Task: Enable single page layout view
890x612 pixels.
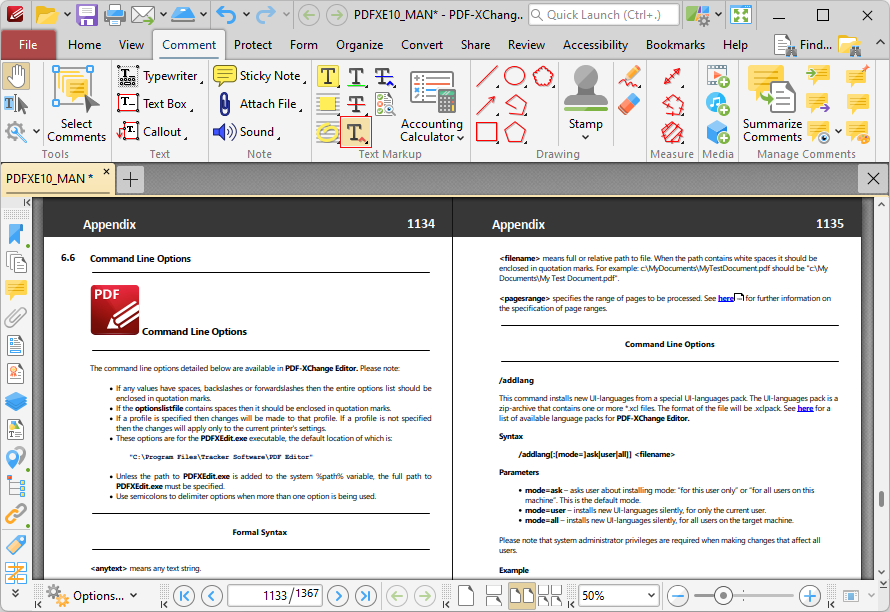Action: 466,596
